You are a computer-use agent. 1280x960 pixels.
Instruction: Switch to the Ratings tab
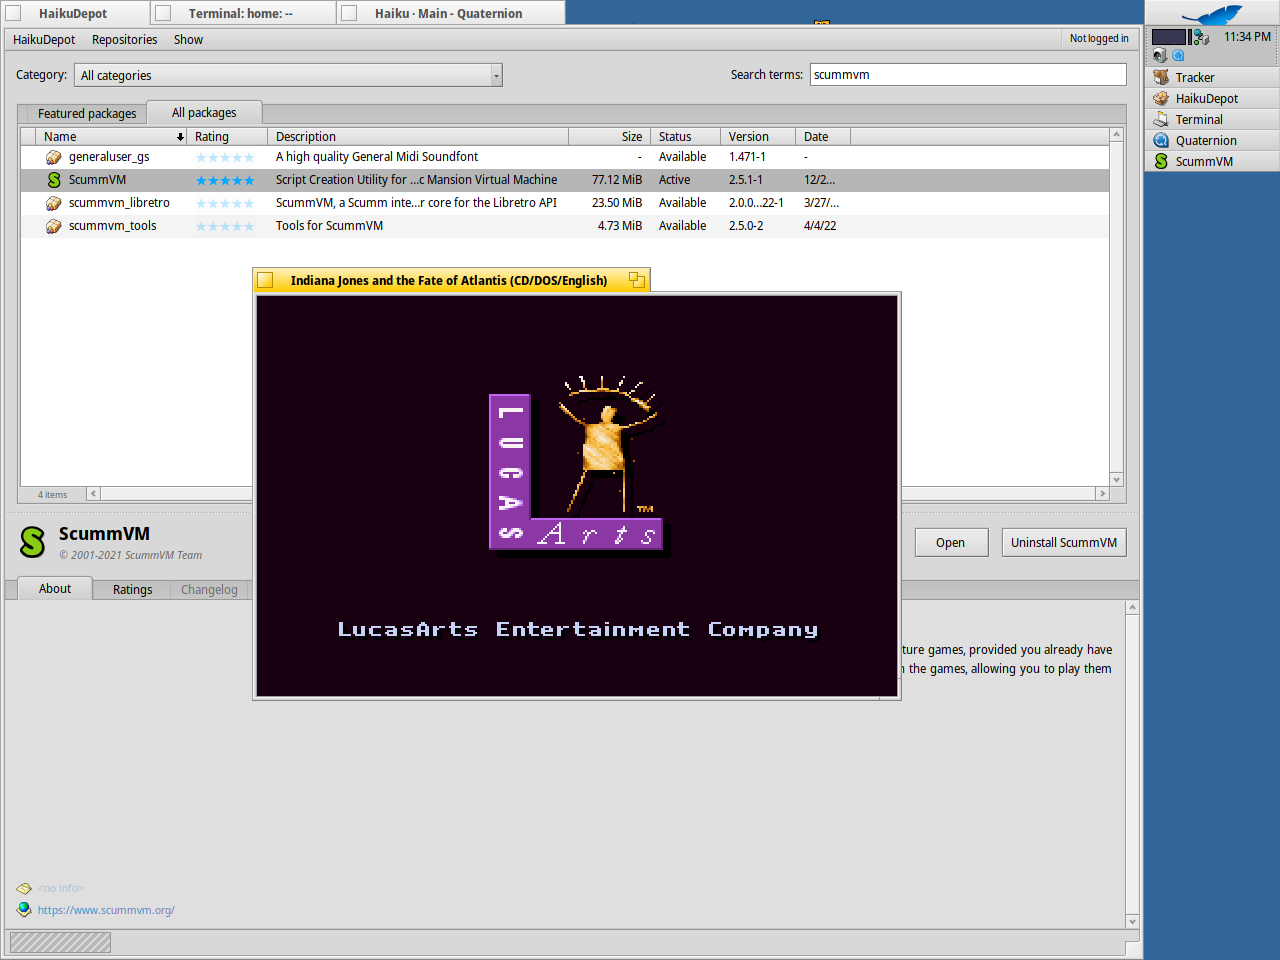[132, 589]
